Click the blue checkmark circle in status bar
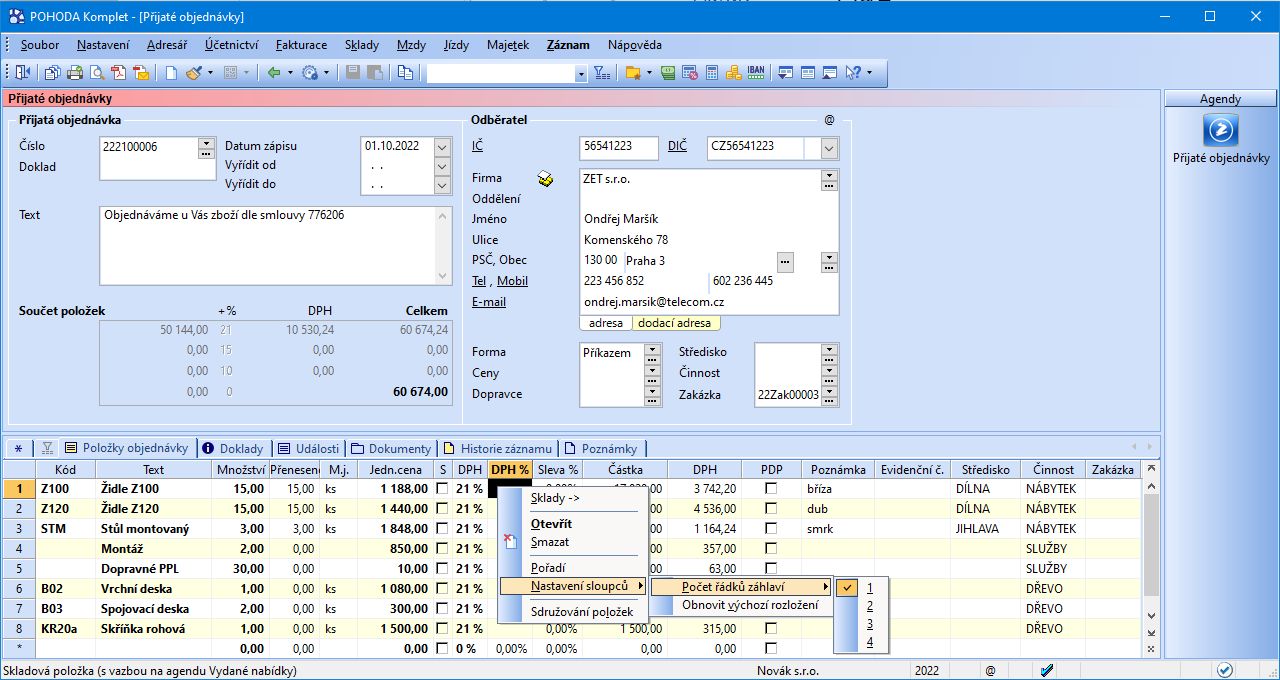 (1225, 670)
